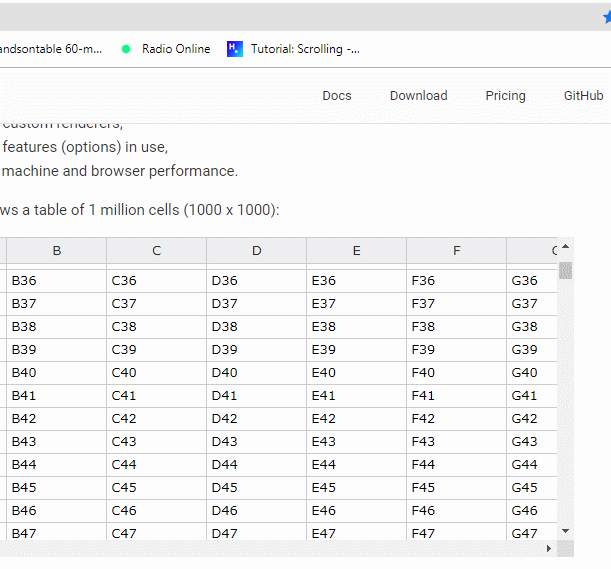Select cell E45
This screenshot has height=569, width=611.
(x=357, y=488)
